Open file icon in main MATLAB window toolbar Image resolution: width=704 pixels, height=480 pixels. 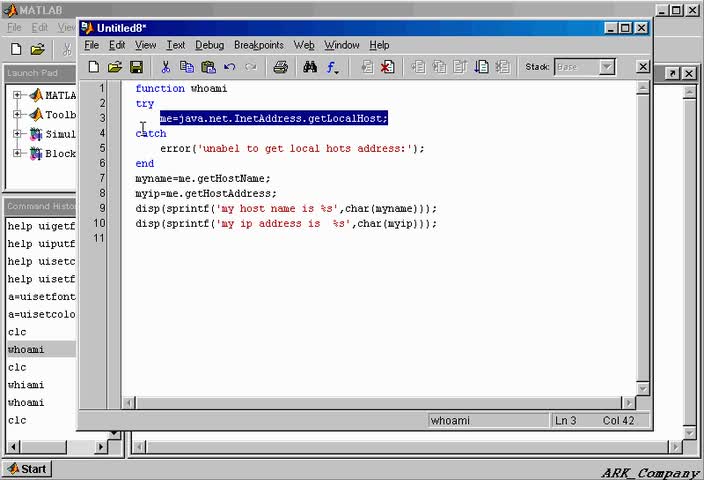pos(38,49)
